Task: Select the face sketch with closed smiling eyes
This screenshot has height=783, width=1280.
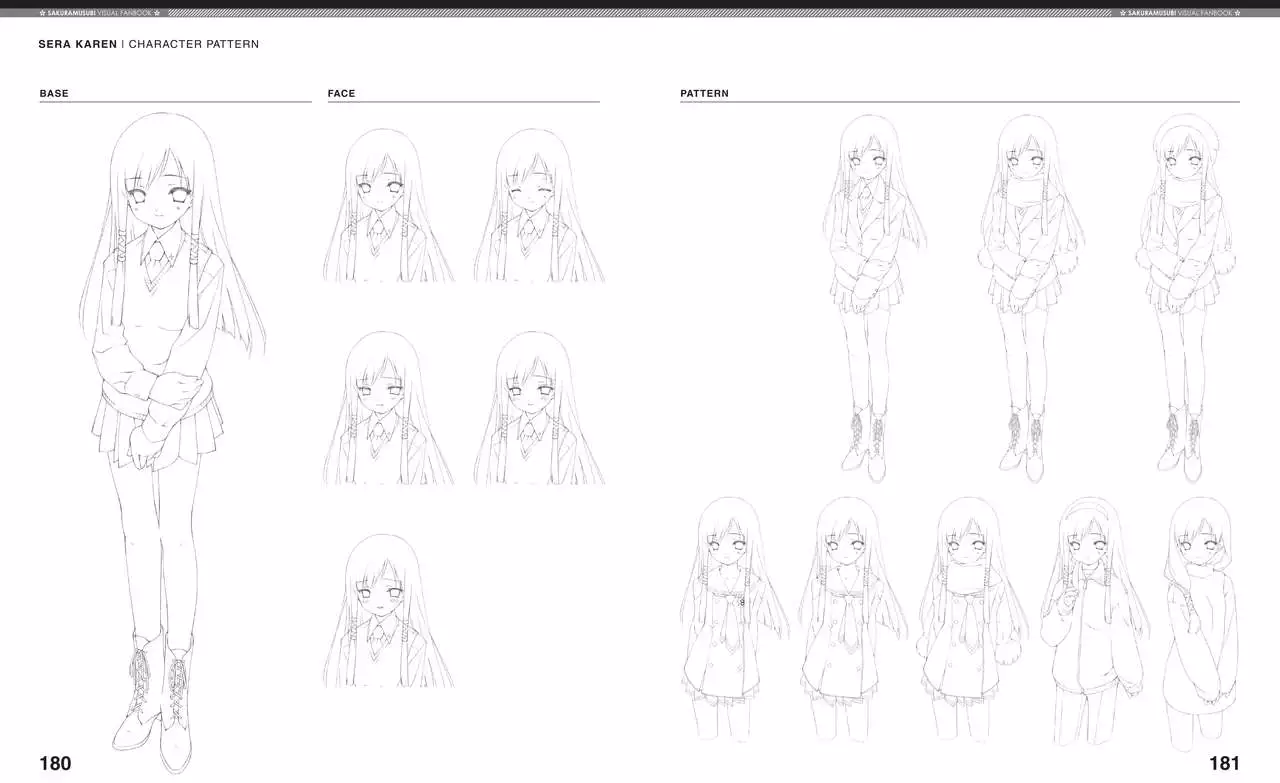Action: coord(538,207)
